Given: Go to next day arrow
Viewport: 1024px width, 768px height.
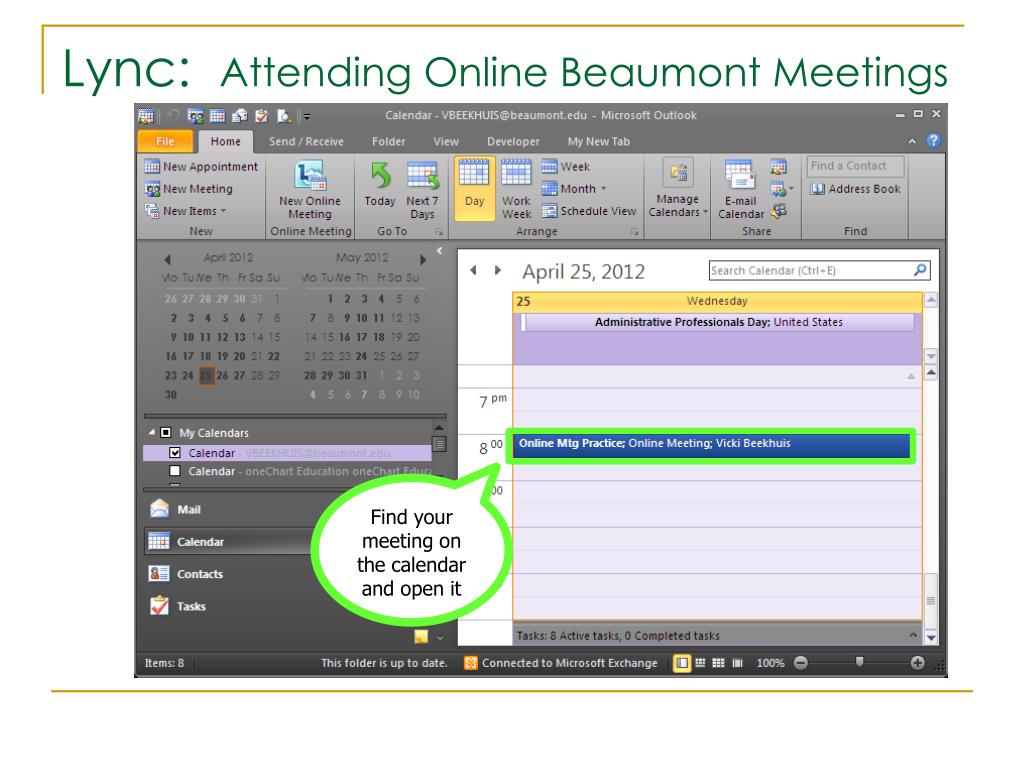Looking at the screenshot, I should (498, 270).
